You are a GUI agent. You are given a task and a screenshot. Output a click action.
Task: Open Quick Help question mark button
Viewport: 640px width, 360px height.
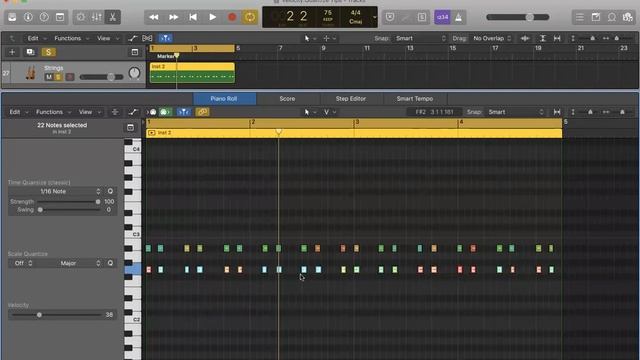point(44,17)
